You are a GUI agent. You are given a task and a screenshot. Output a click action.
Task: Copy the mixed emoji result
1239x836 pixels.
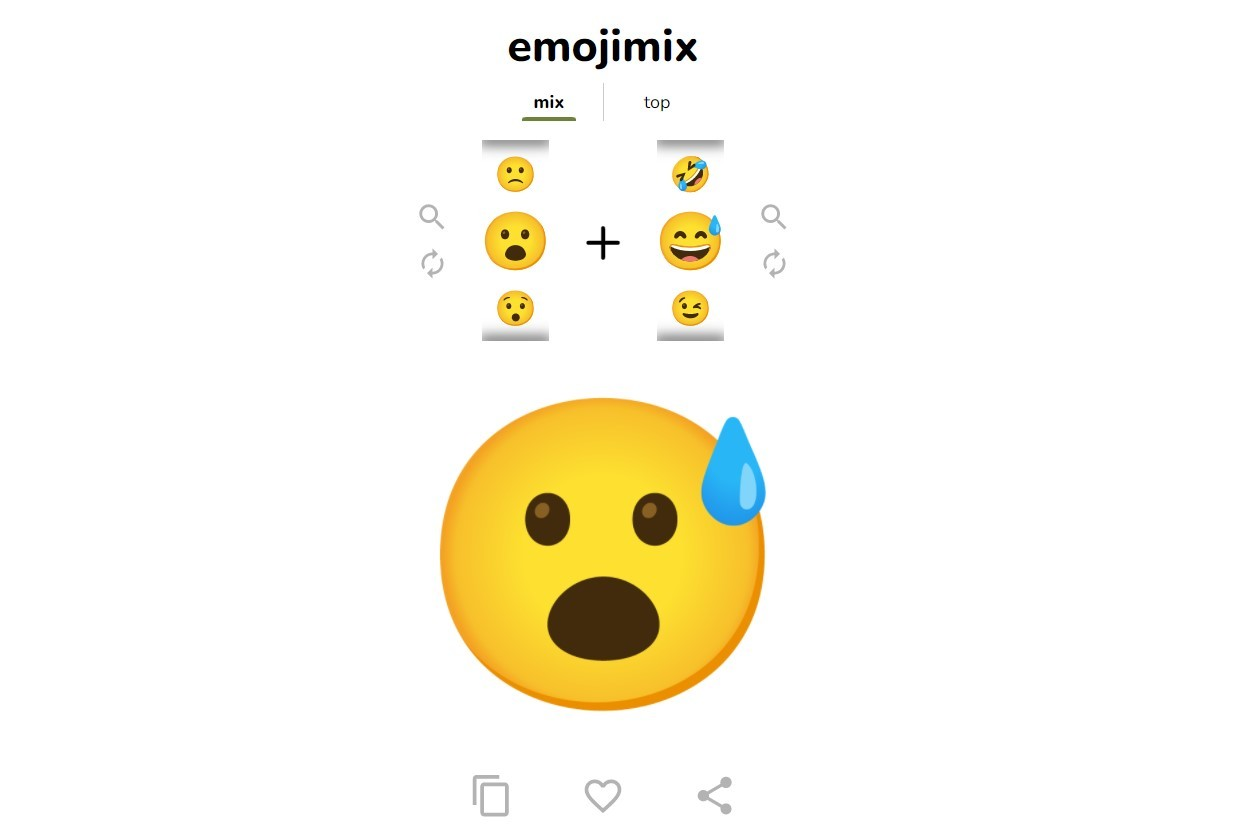[491, 796]
